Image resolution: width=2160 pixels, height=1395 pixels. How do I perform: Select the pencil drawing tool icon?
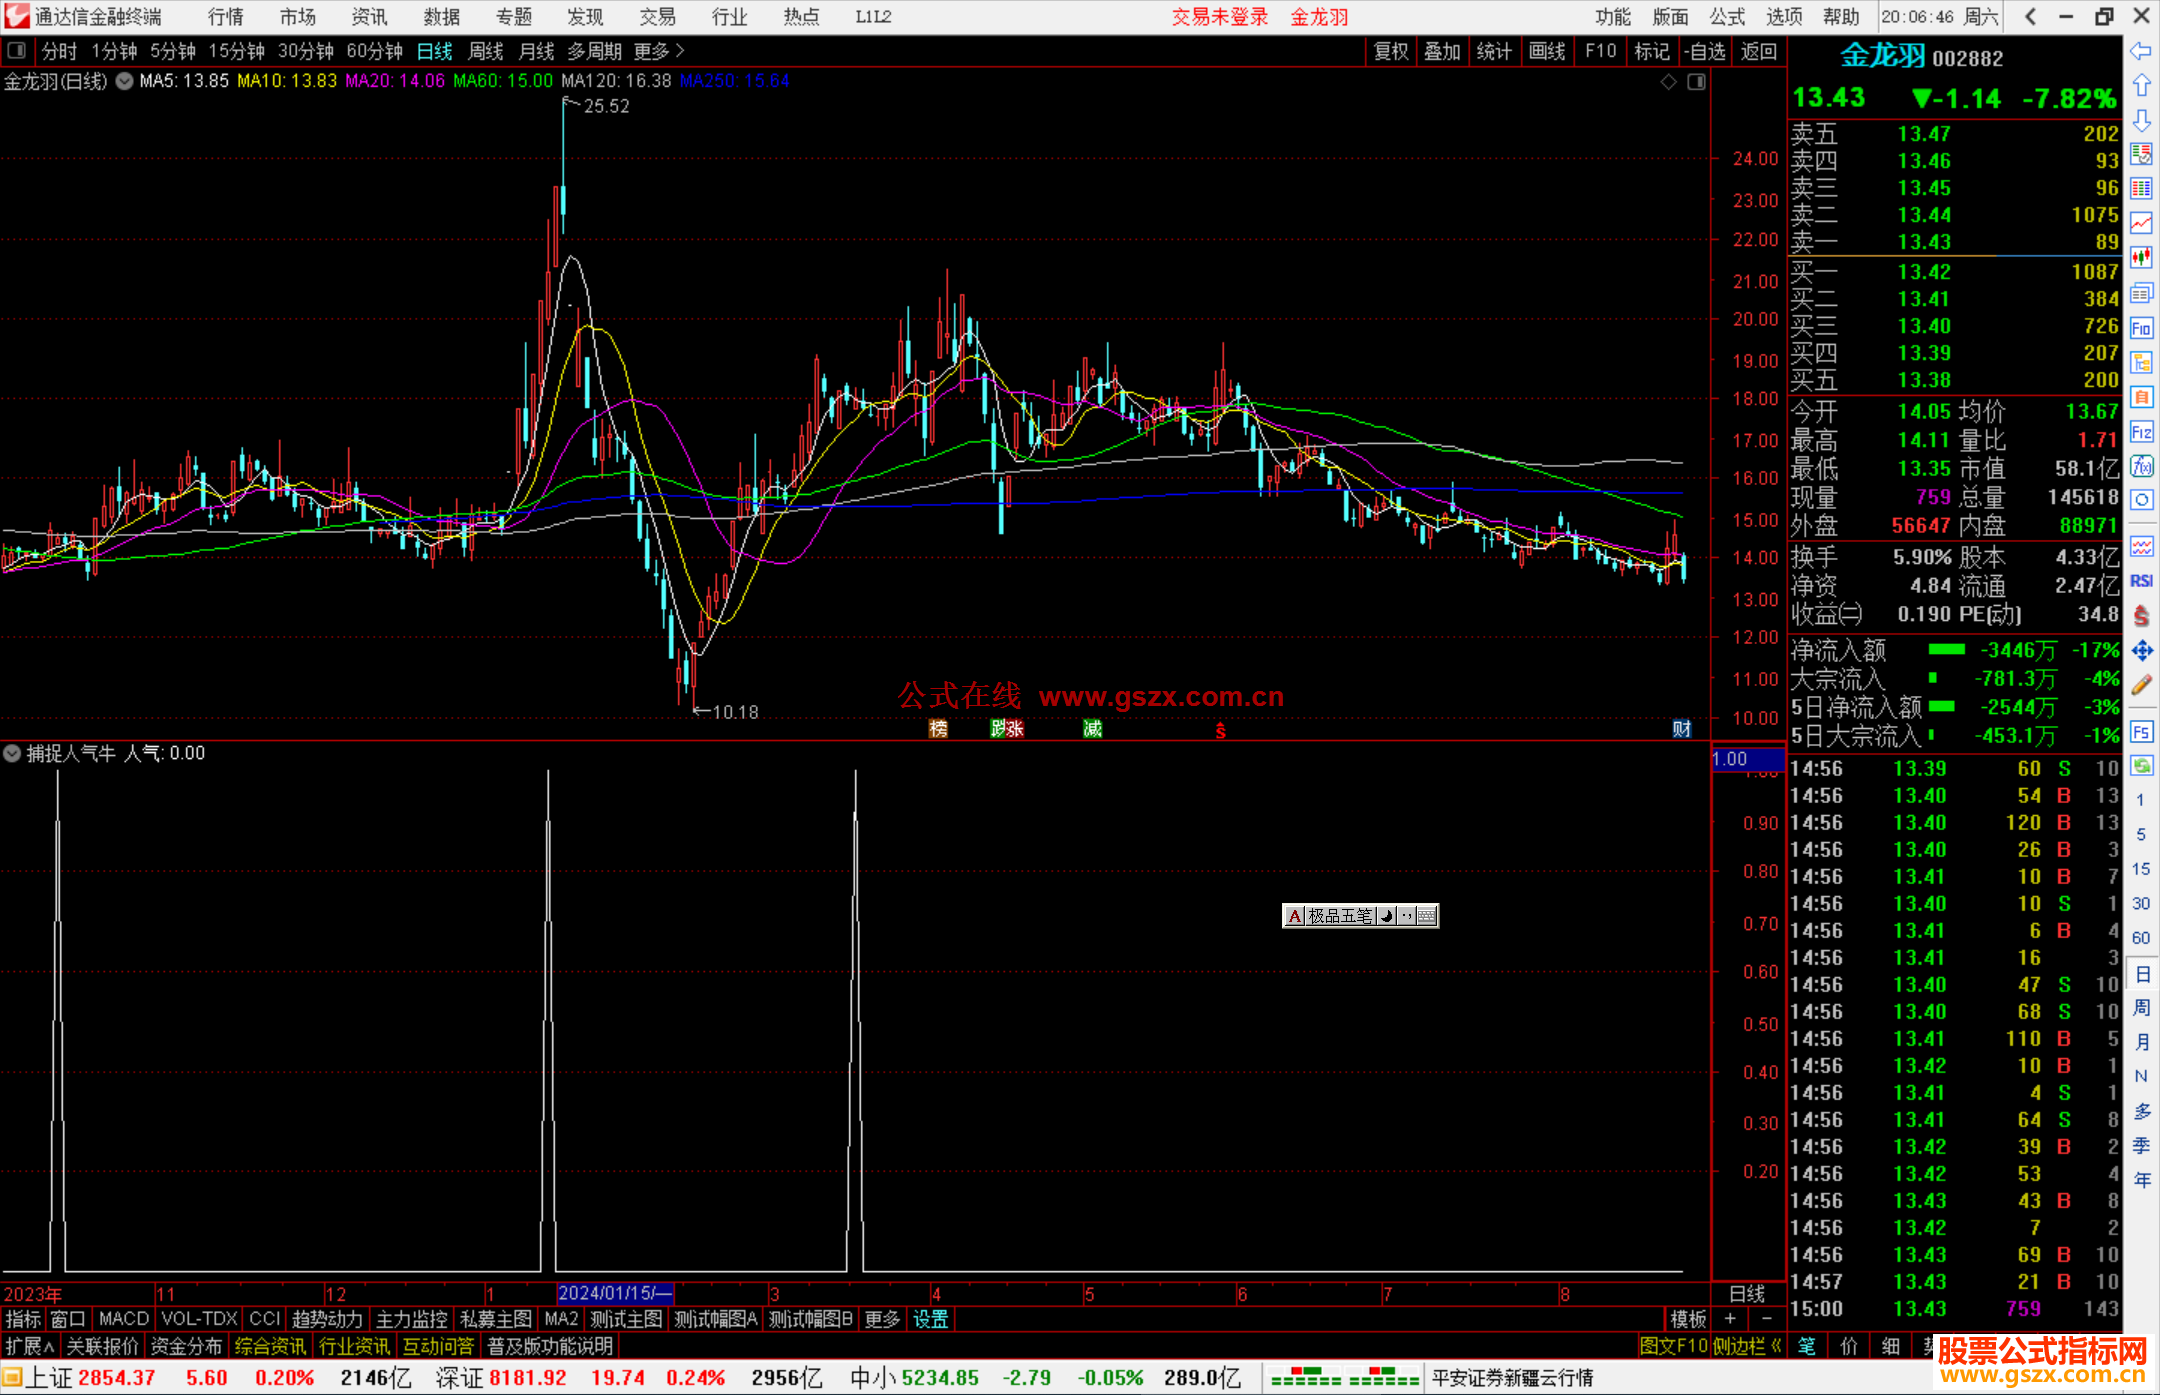(2141, 685)
